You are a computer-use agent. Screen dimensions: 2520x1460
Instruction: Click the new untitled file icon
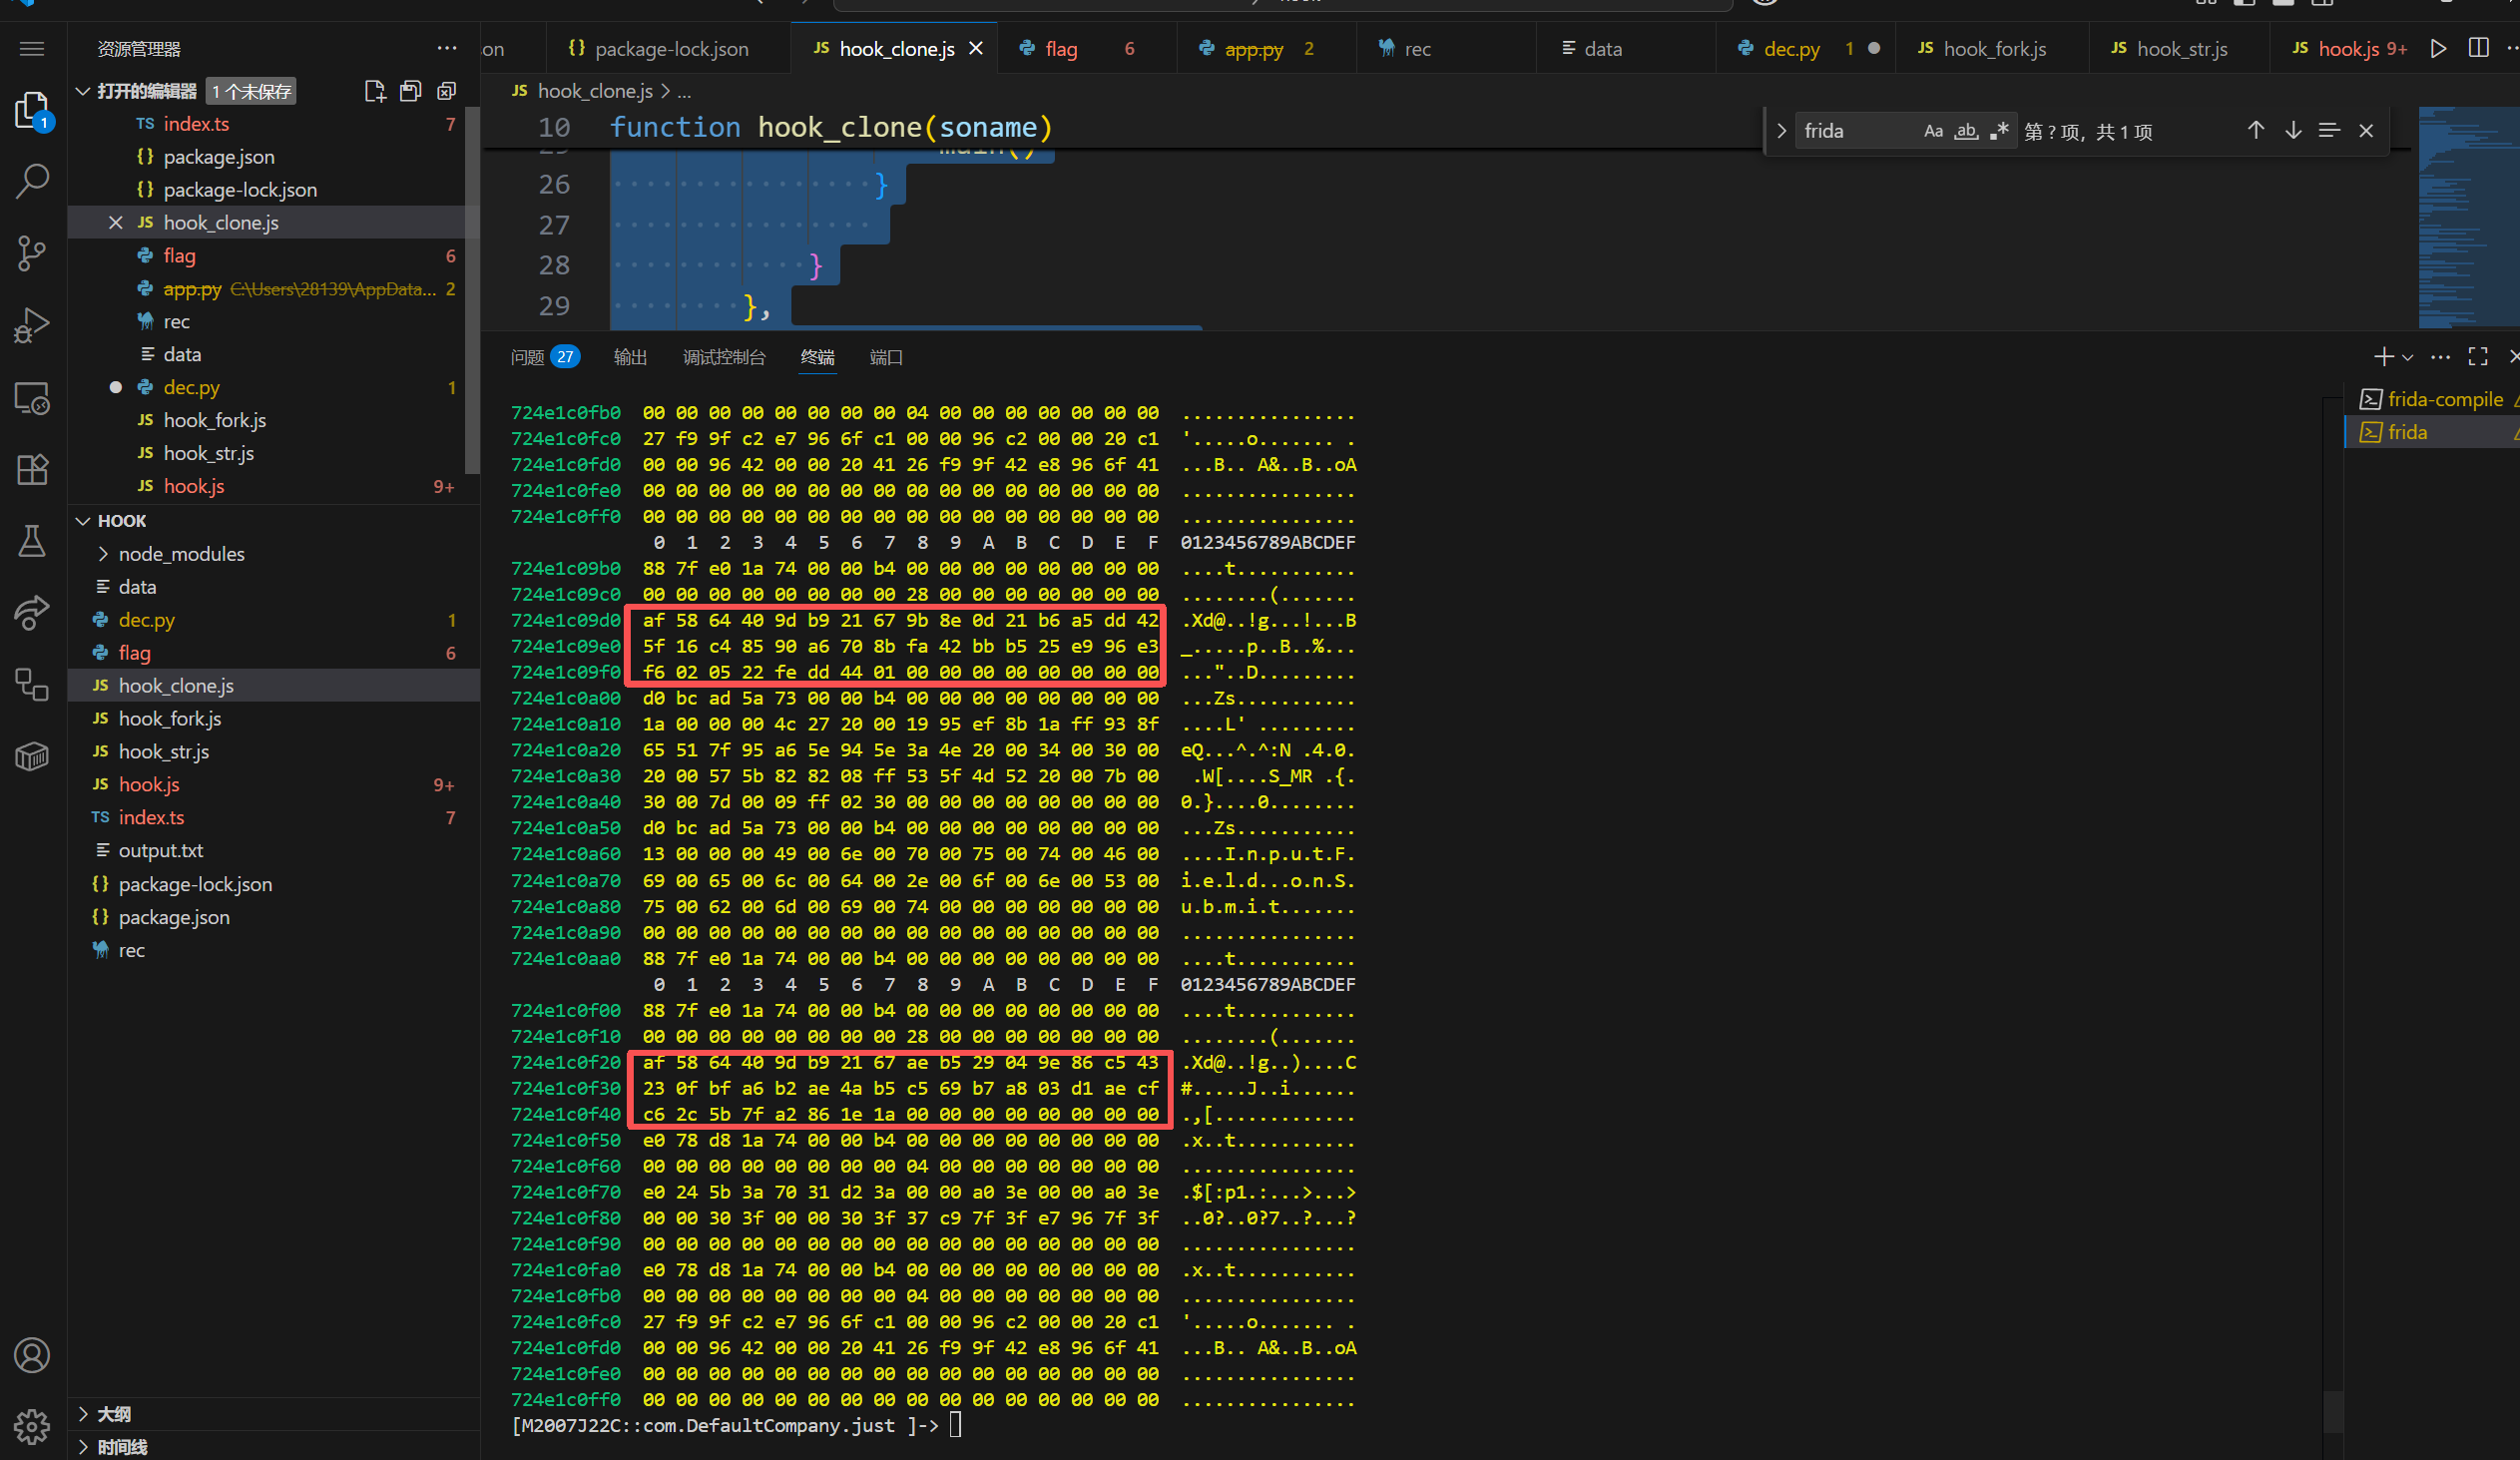375,91
